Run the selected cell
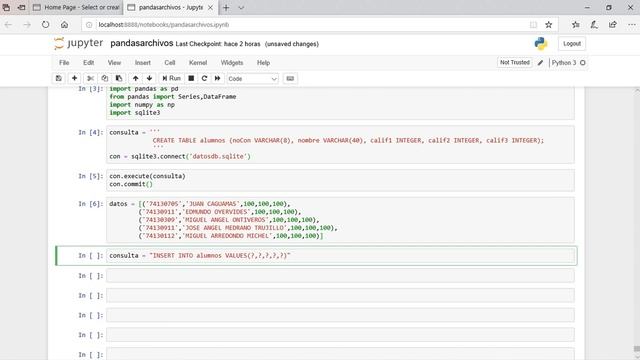The height and width of the screenshot is (360, 640). (171, 78)
